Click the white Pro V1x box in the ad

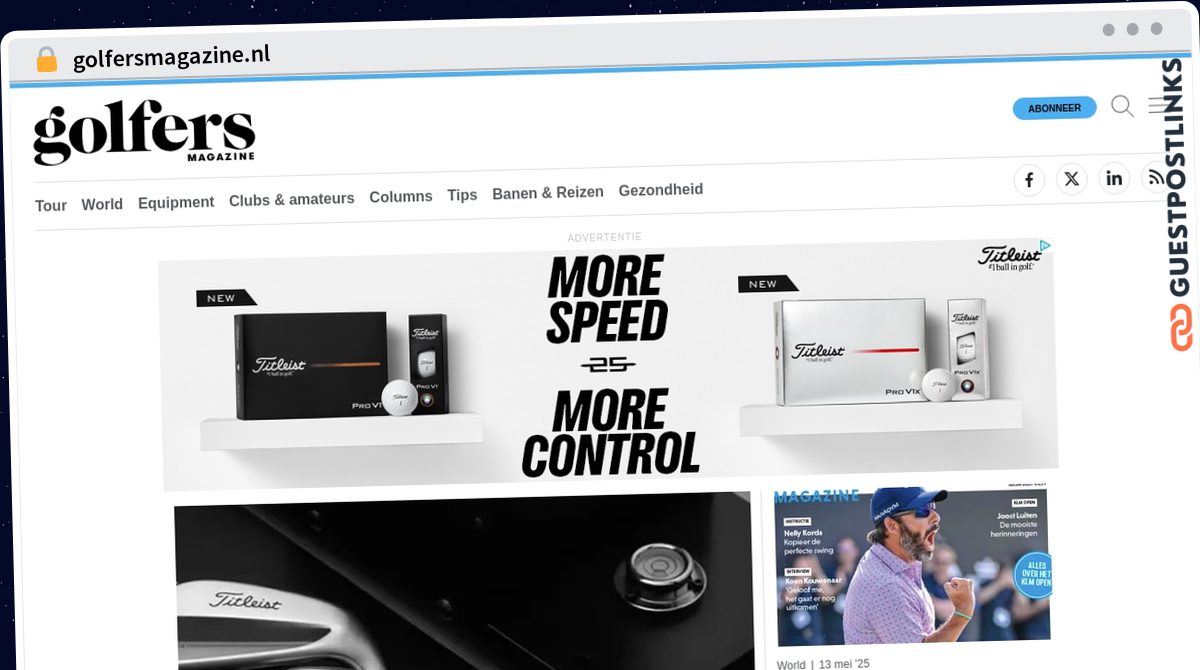[x=850, y=351]
